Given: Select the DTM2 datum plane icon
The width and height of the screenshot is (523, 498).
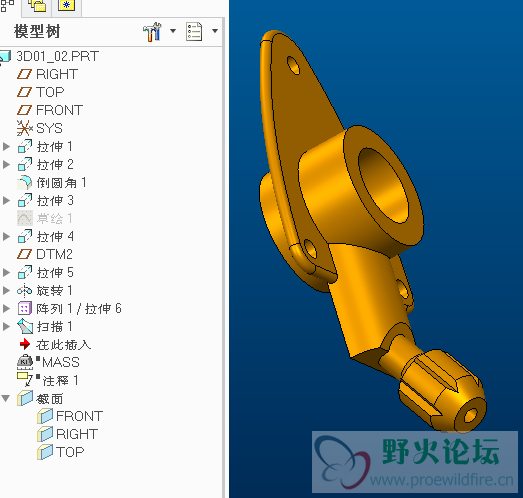Looking at the screenshot, I should pyautogui.click(x=24, y=254).
